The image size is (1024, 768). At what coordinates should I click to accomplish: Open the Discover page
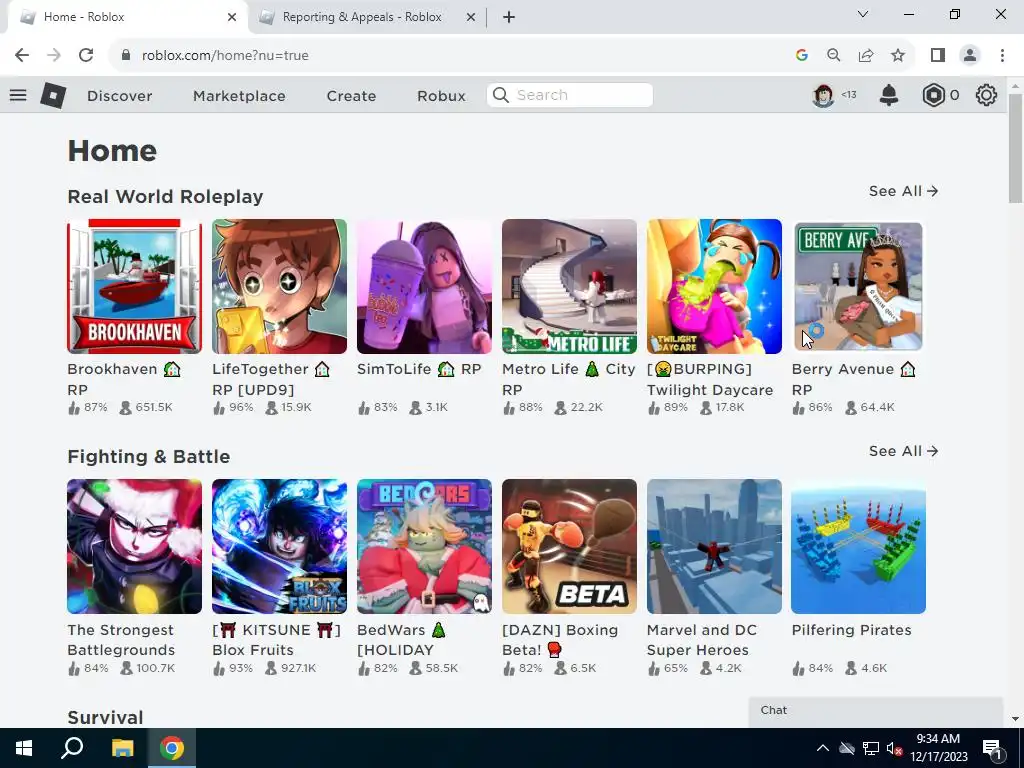[120, 96]
